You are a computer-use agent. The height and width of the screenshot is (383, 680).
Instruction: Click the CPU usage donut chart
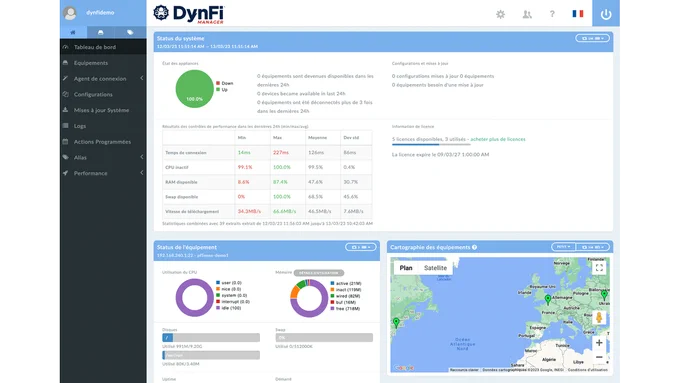click(194, 298)
